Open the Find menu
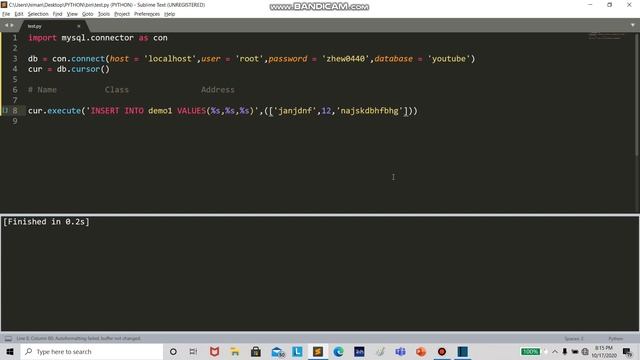The image size is (640, 360). click(58, 14)
